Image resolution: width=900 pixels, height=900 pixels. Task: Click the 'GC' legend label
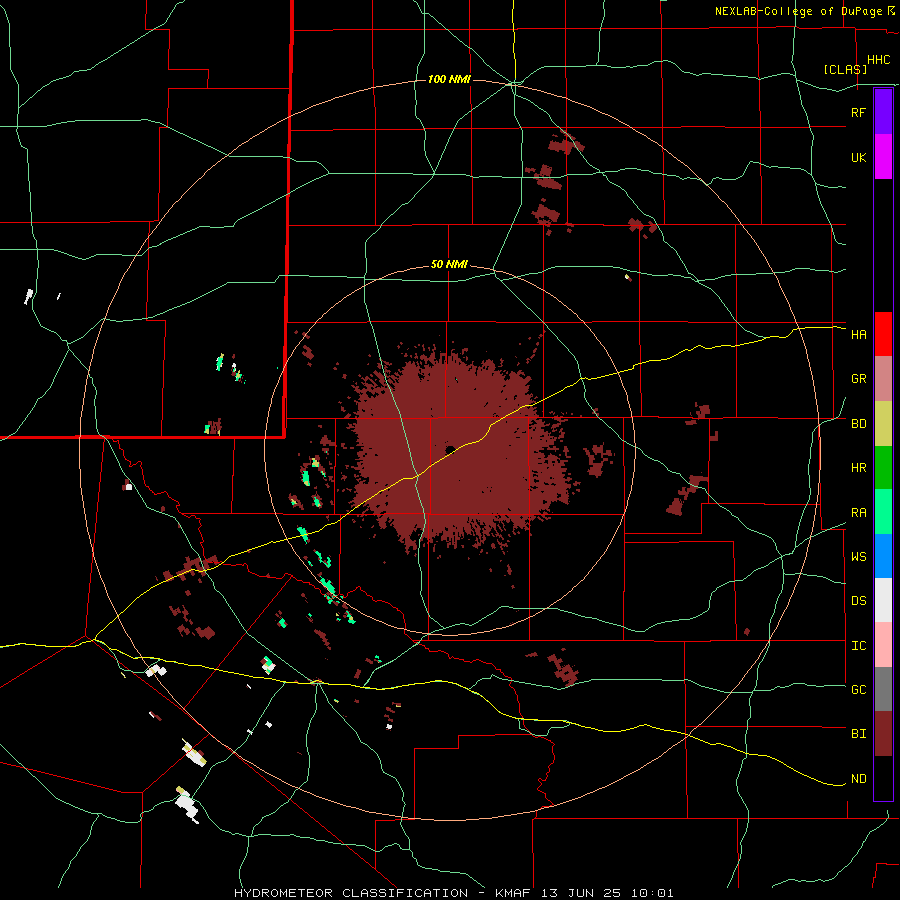858,690
